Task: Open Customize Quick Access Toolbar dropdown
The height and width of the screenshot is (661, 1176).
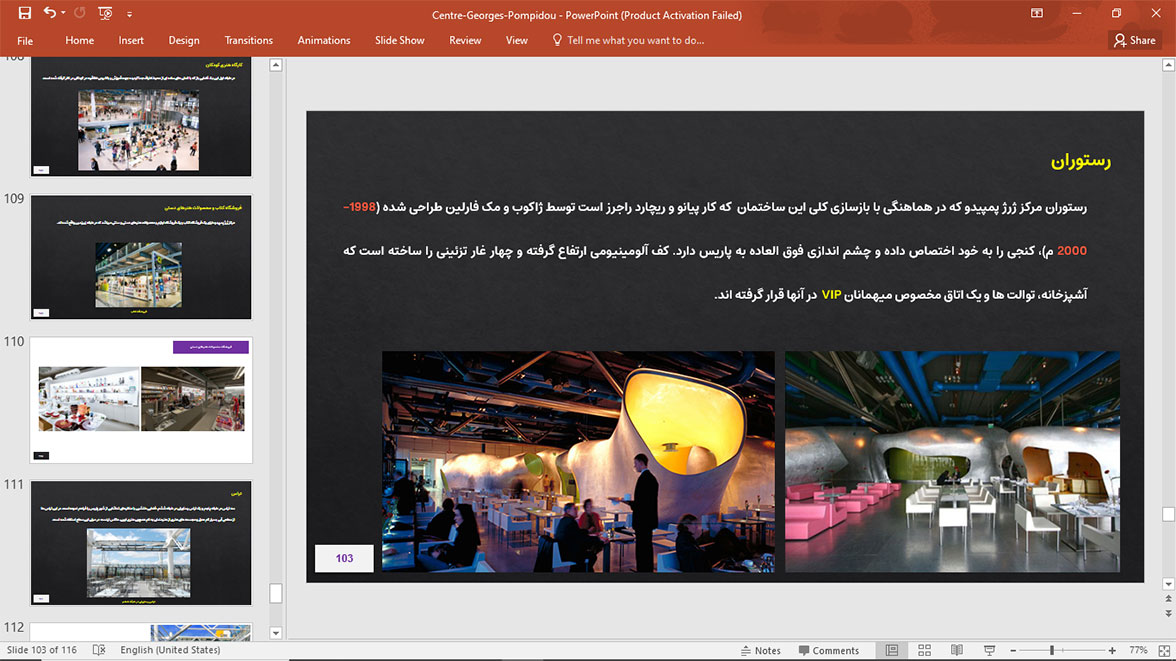Action: click(x=129, y=14)
